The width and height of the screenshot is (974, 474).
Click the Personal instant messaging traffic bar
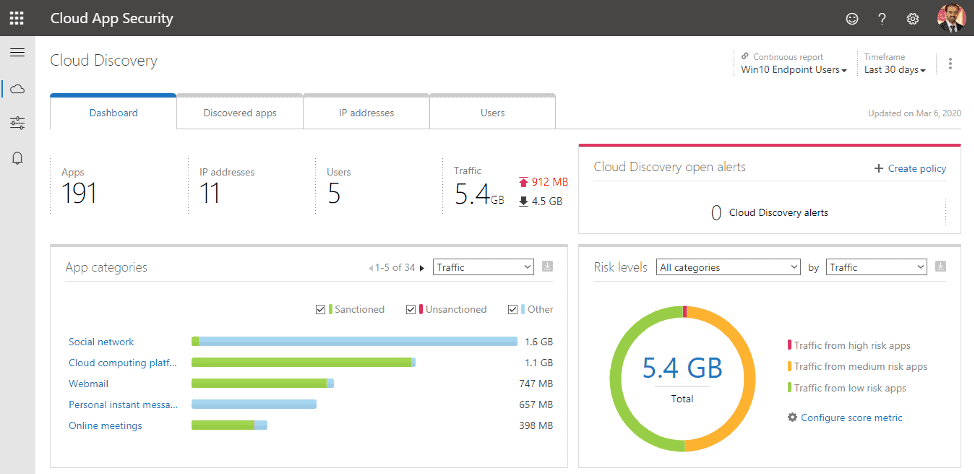(254, 404)
